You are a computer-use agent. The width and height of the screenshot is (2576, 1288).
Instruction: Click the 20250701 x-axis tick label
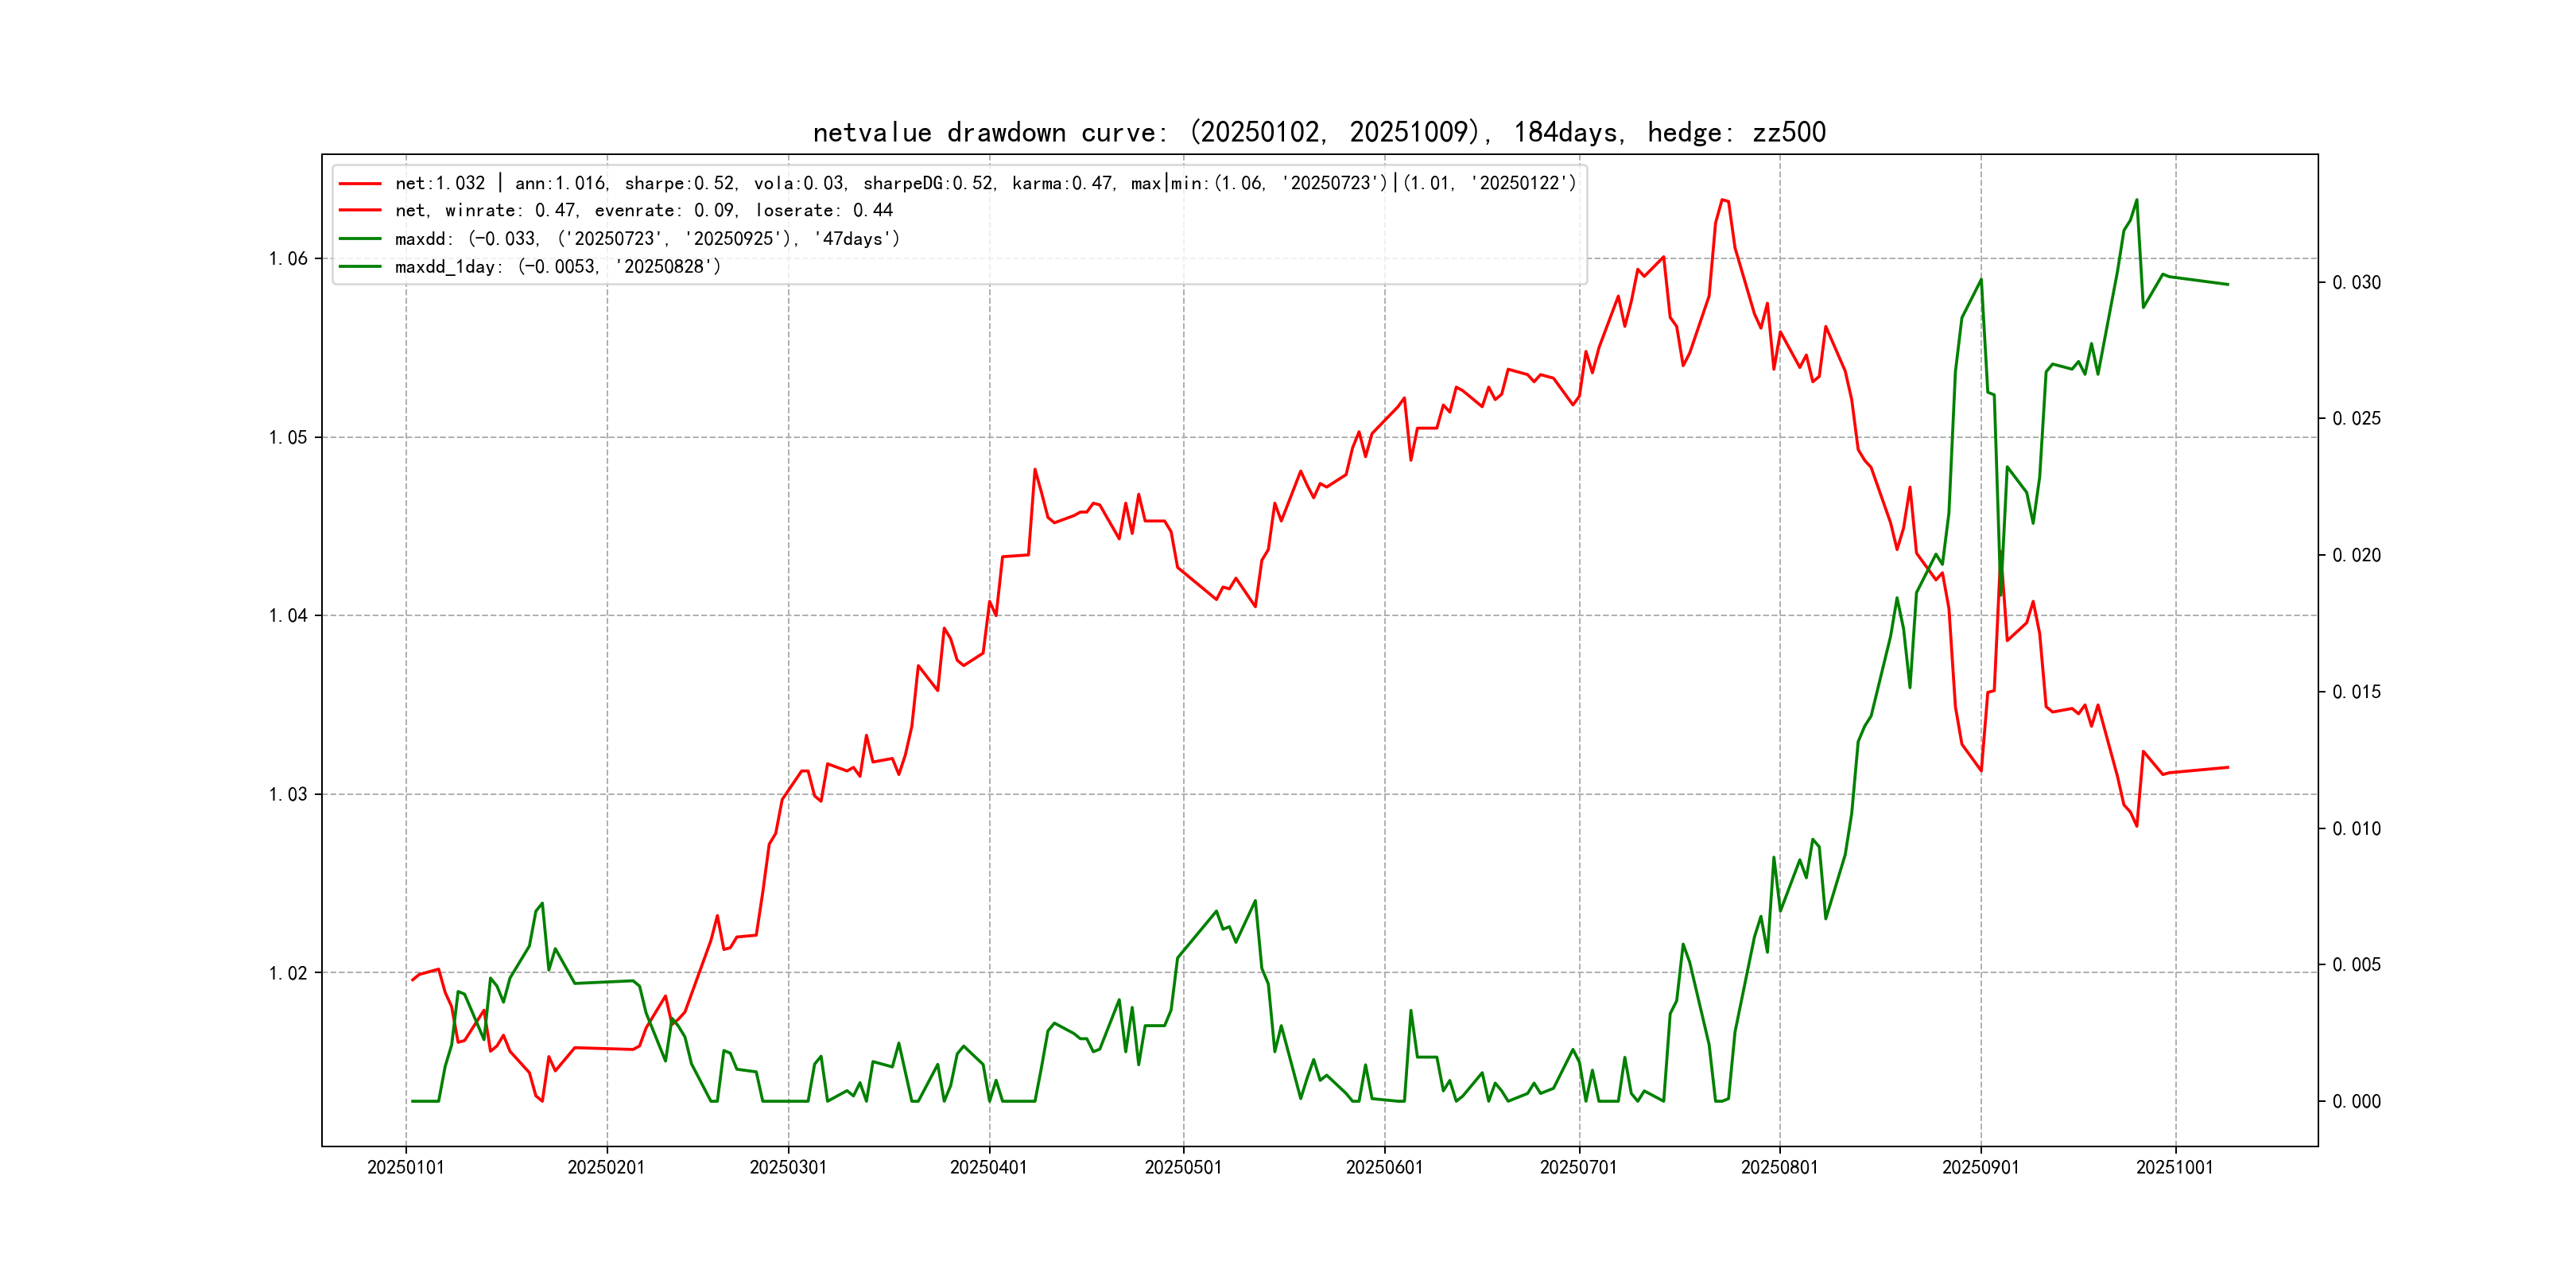(1578, 1168)
